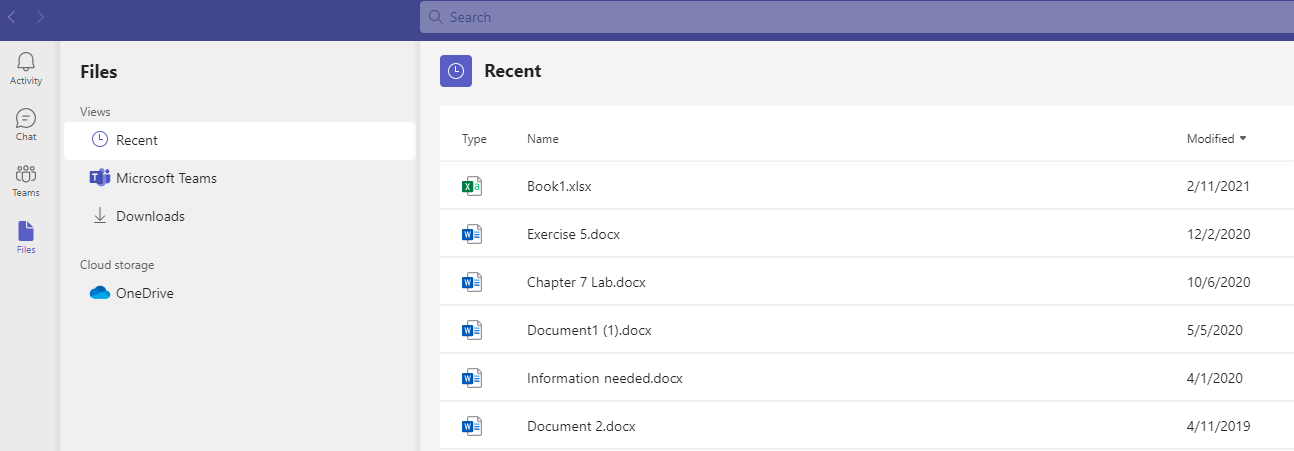The image size is (1294, 451).
Task: Click the 12/2/2020 modified date
Action: coord(1218,234)
